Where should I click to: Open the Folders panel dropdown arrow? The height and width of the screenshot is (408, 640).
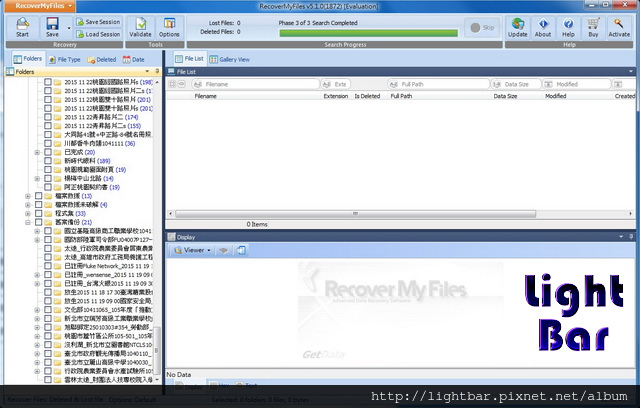pyautogui.click(x=147, y=71)
